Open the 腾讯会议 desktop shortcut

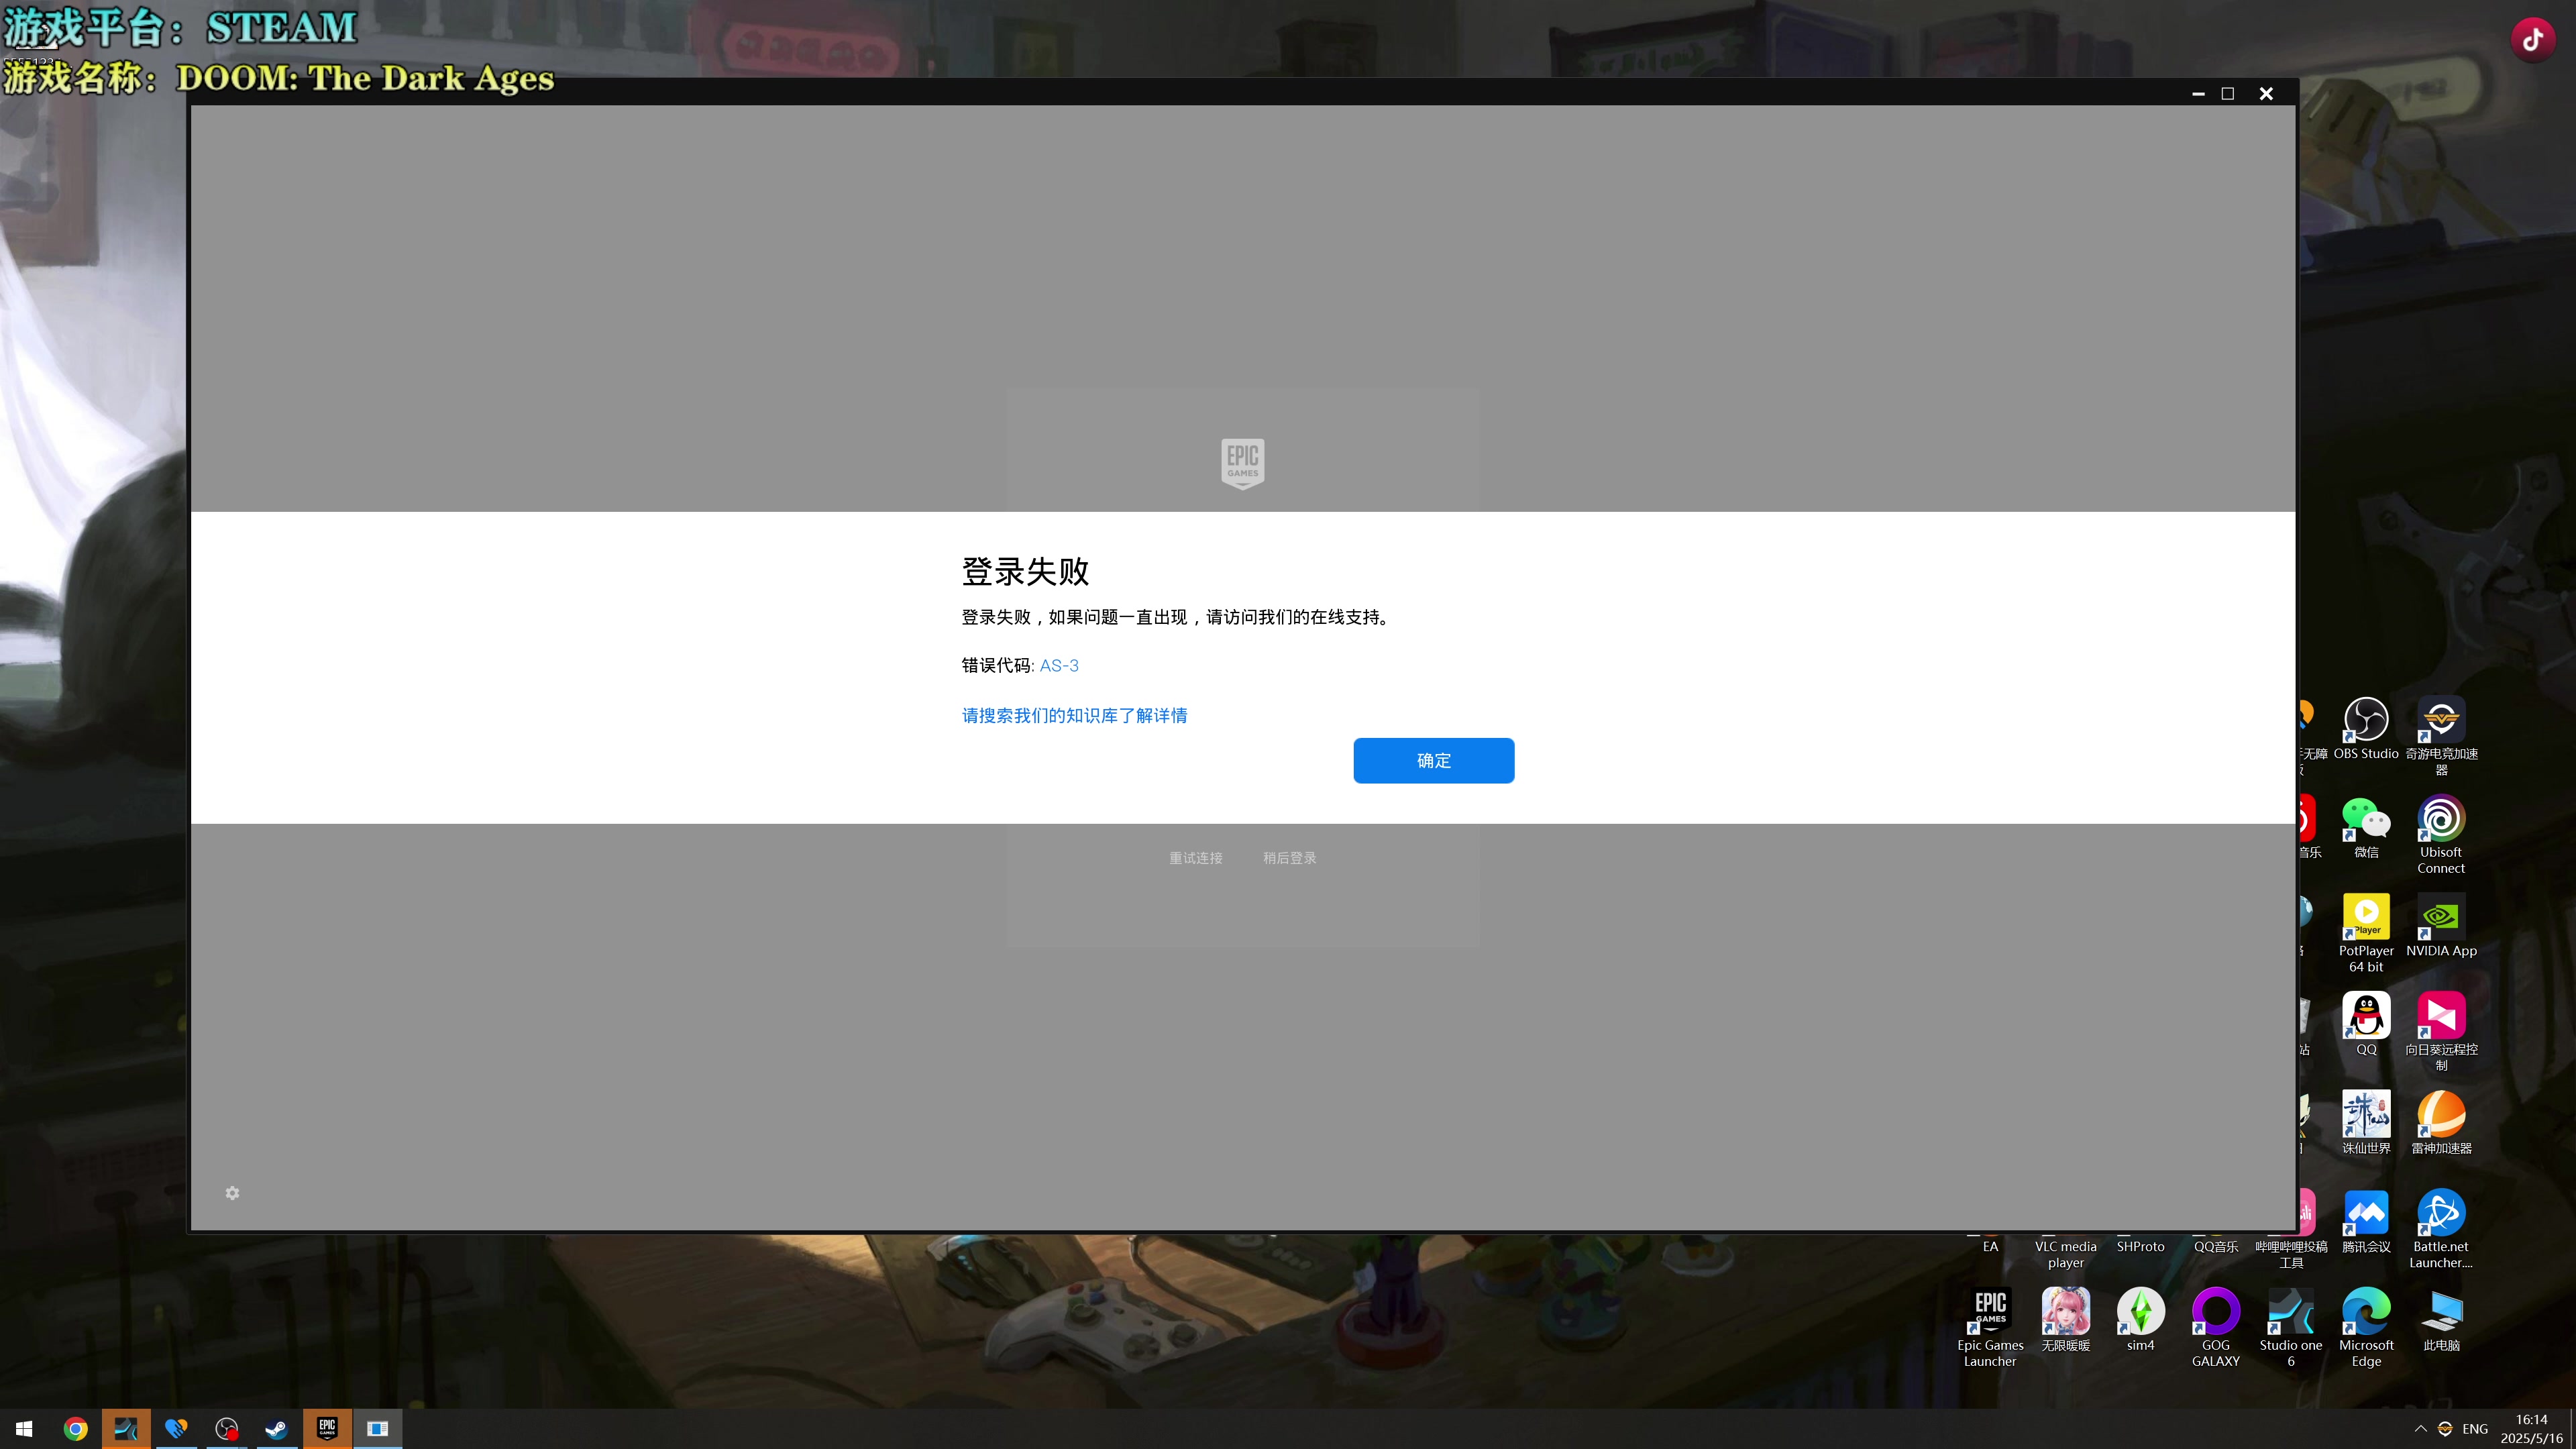2366,1222
